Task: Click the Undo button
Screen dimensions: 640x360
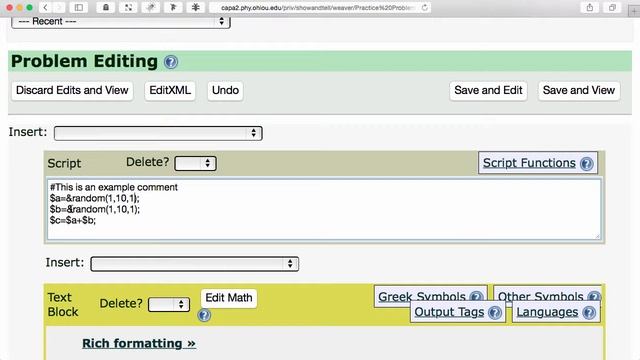Action: click(225, 90)
